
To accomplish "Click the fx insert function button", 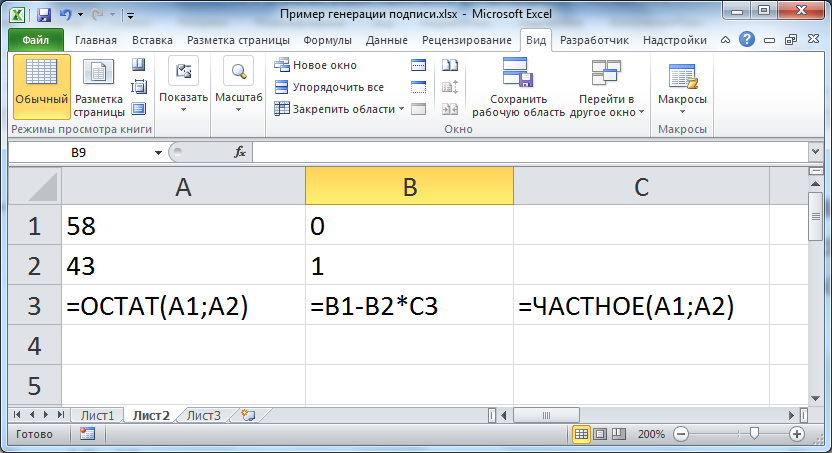I will pos(240,152).
